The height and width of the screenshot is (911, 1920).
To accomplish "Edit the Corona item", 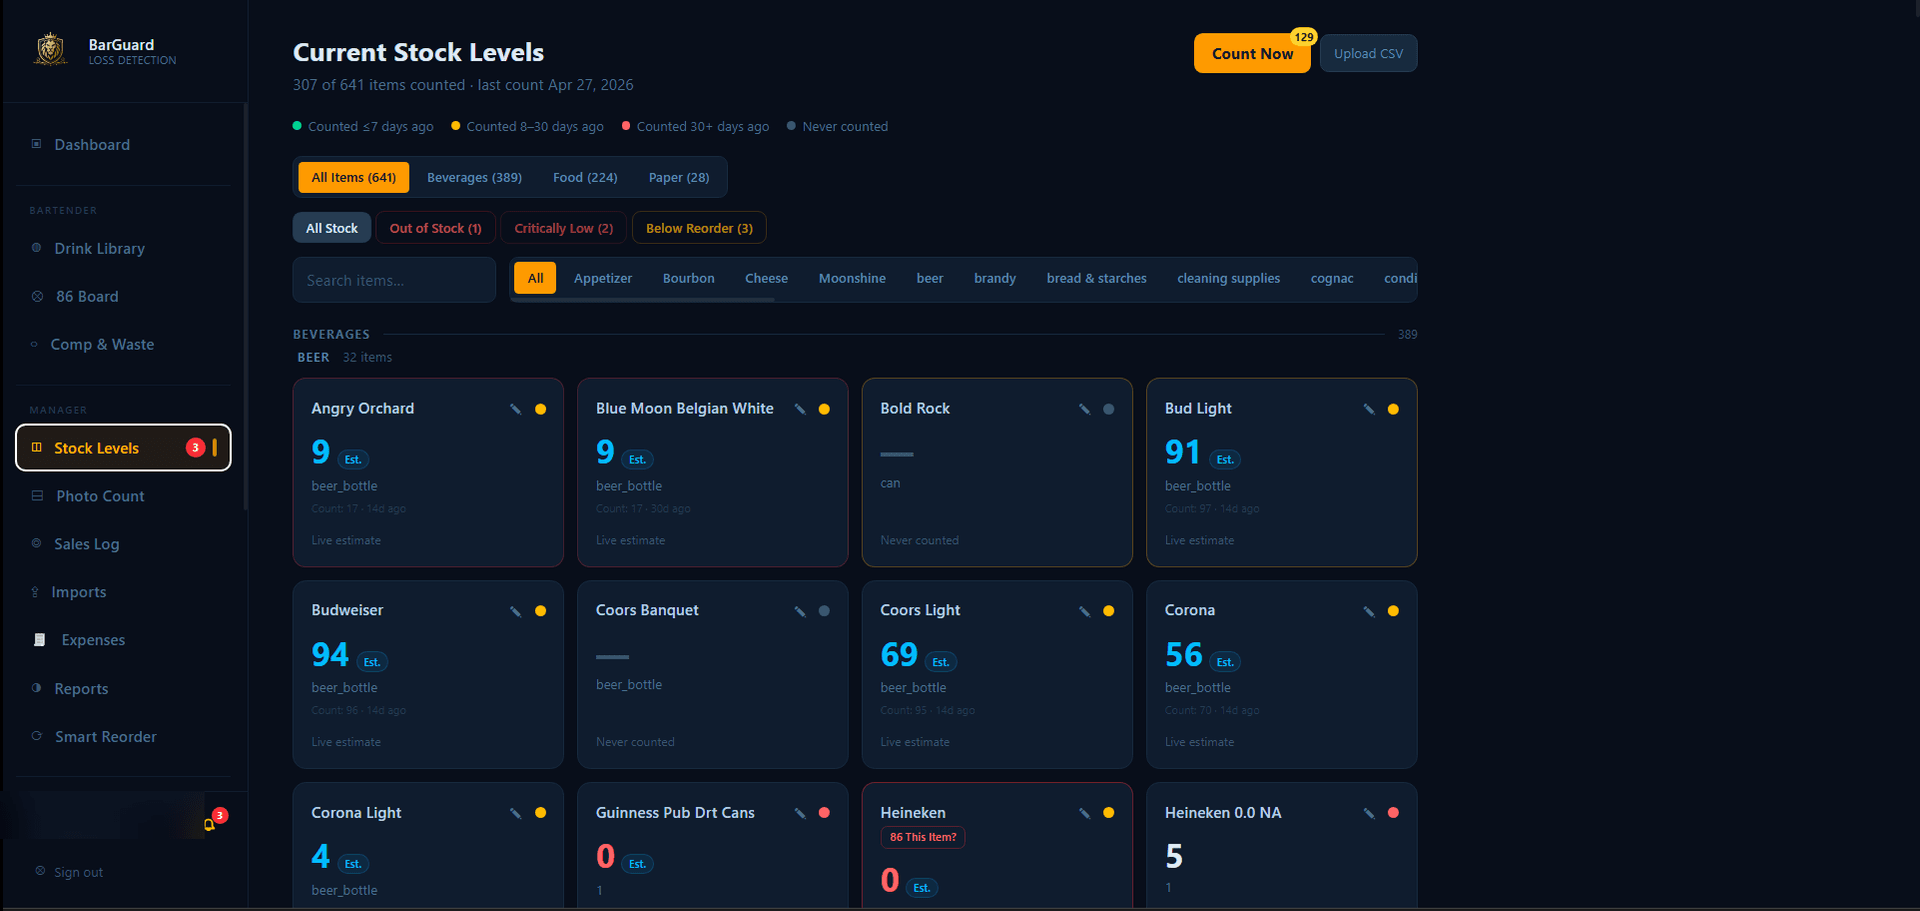I will pos(1369,611).
